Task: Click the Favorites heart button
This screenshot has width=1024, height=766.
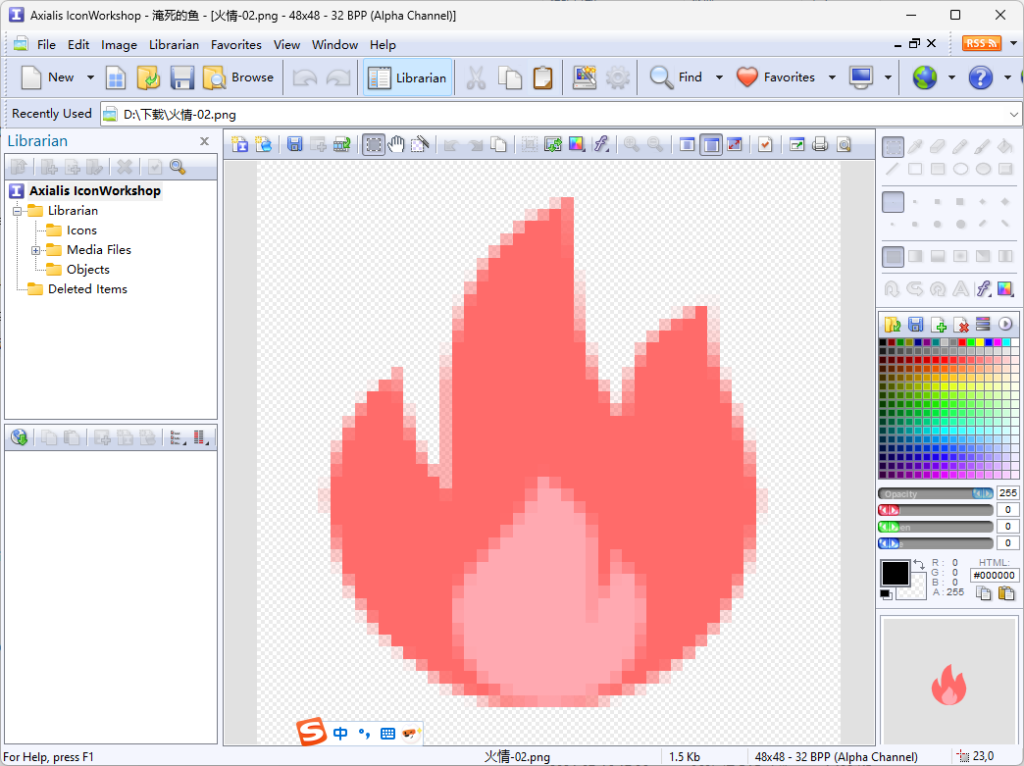Action: [776, 78]
